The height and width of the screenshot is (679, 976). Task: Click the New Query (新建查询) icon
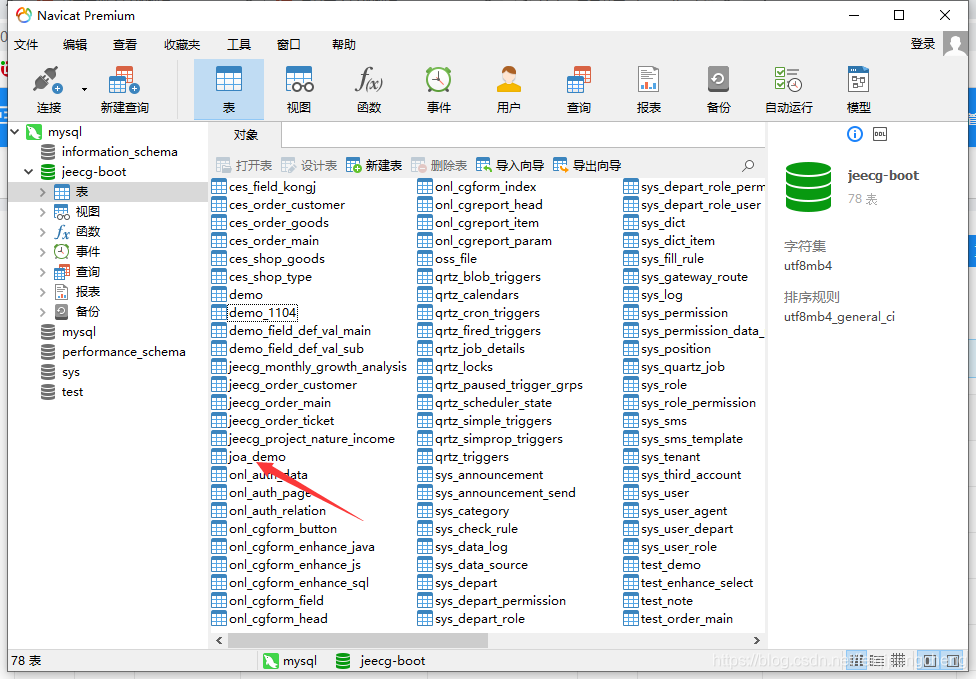(x=124, y=90)
